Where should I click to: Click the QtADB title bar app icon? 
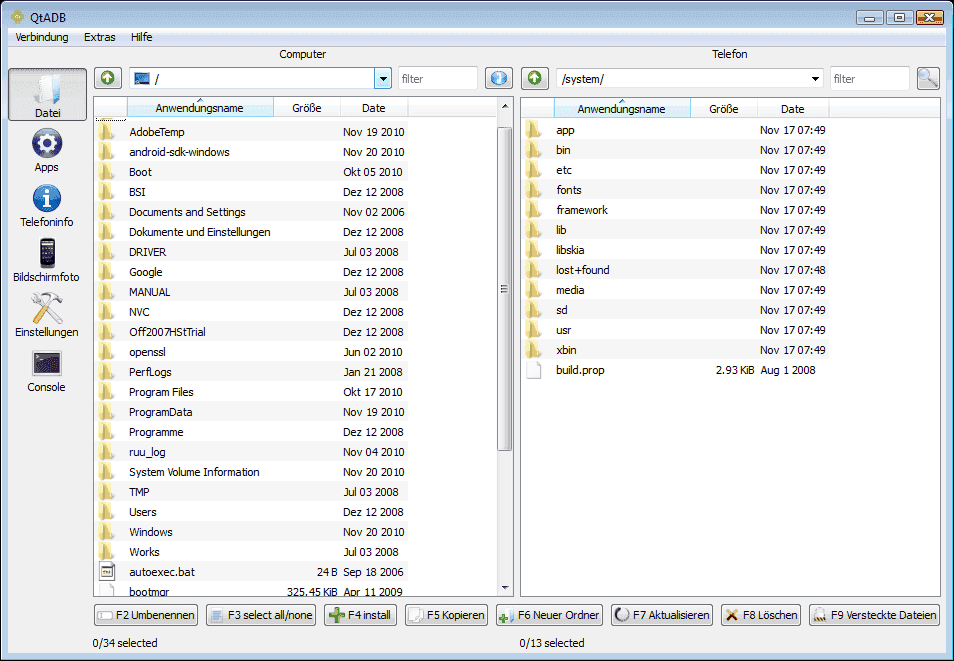click(18, 17)
